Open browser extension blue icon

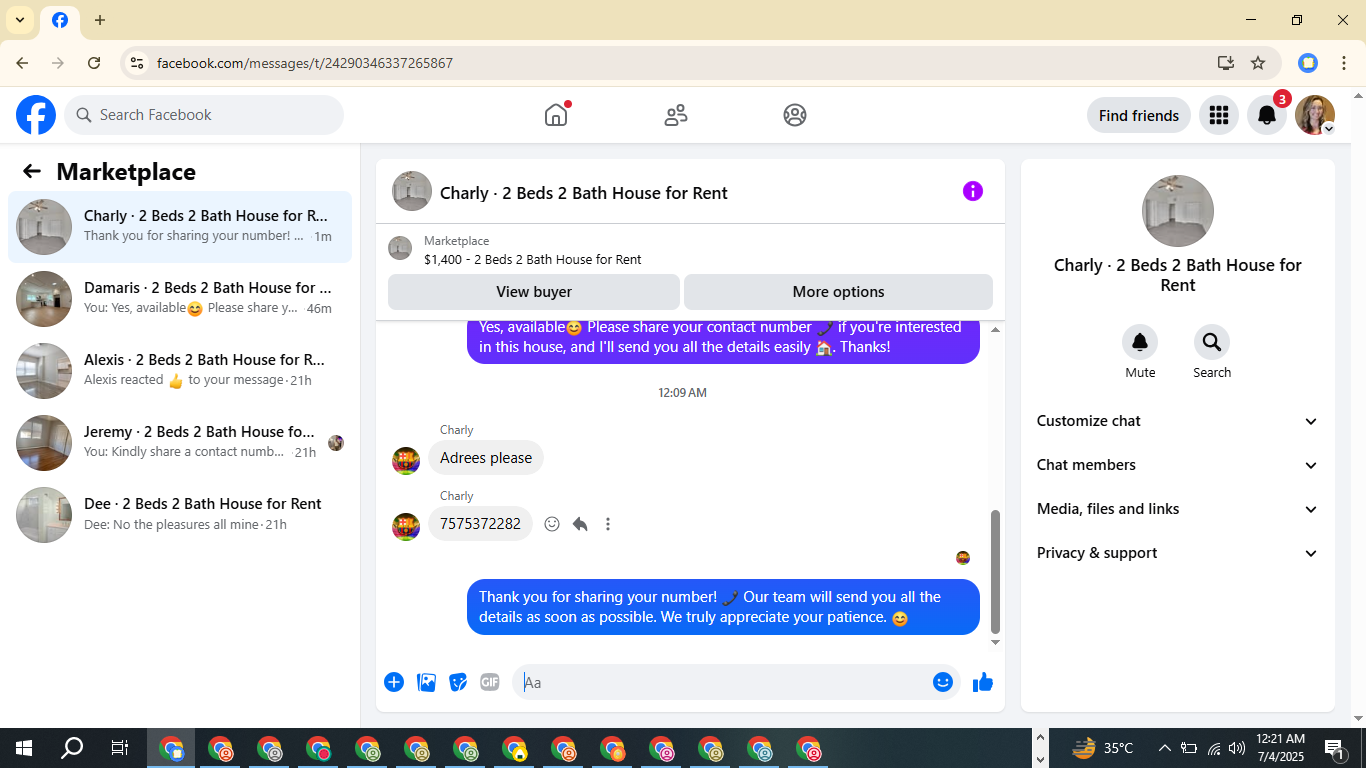pyautogui.click(x=1308, y=63)
